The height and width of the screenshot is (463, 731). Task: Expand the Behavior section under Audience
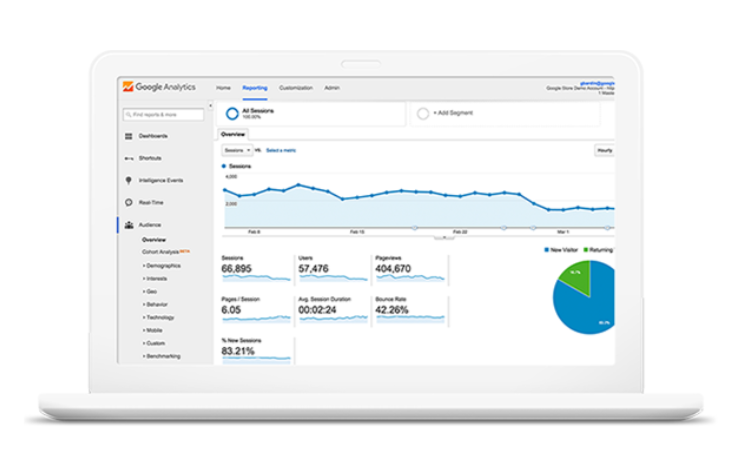click(x=158, y=304)
